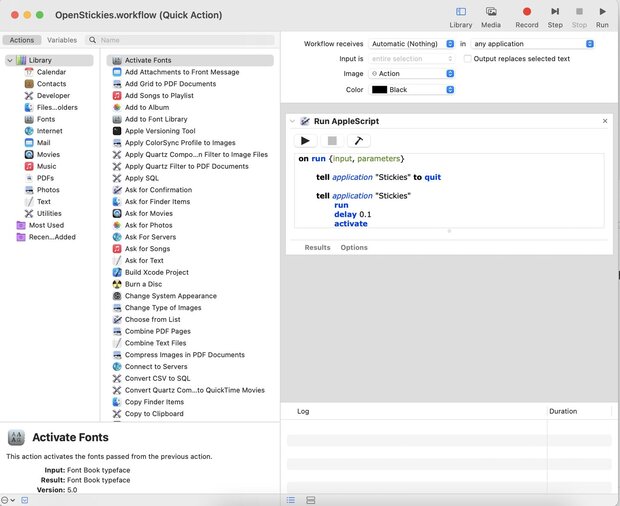Viewport: 620px width, 506px height.
Task: Show the log view with the list icon
Action: pos(291,500)
